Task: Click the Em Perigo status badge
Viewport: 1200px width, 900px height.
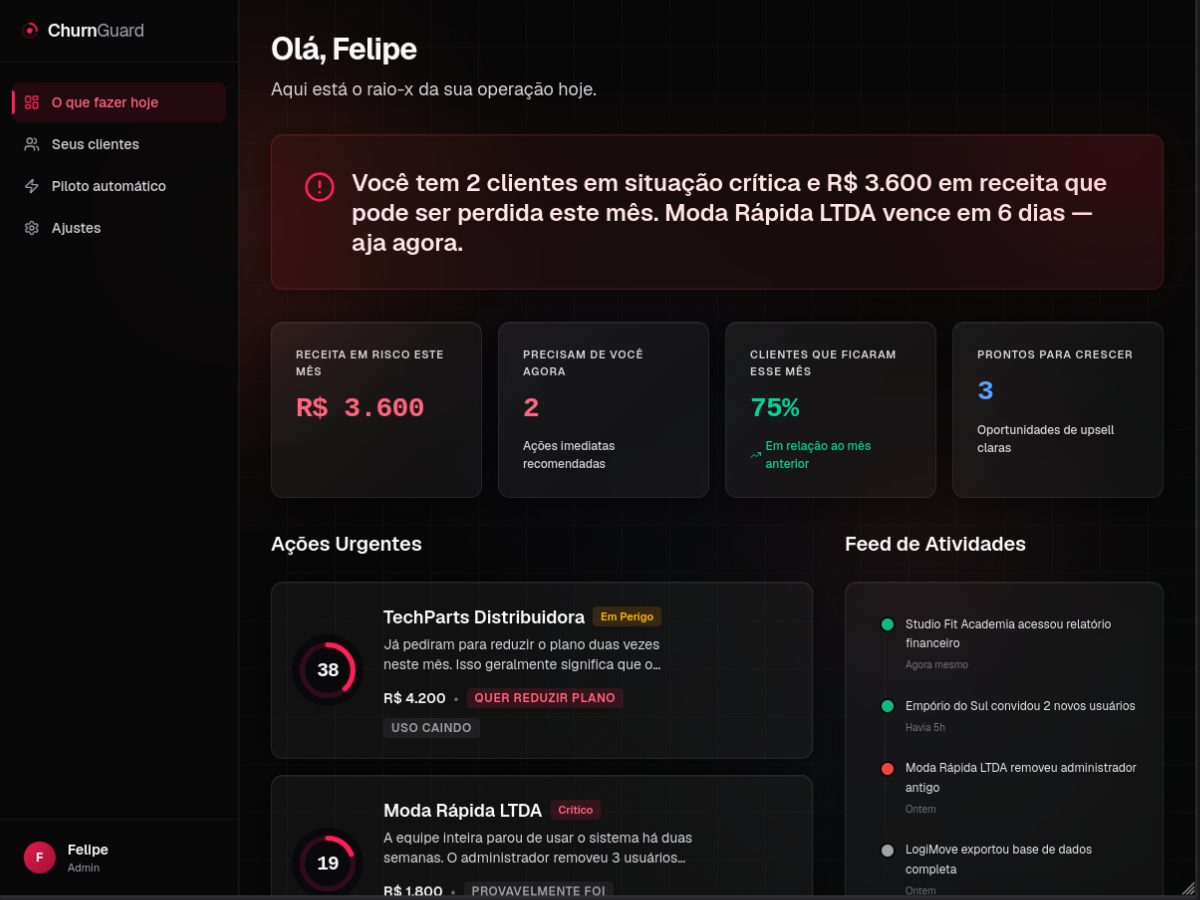Action: (x=627, y=617)
